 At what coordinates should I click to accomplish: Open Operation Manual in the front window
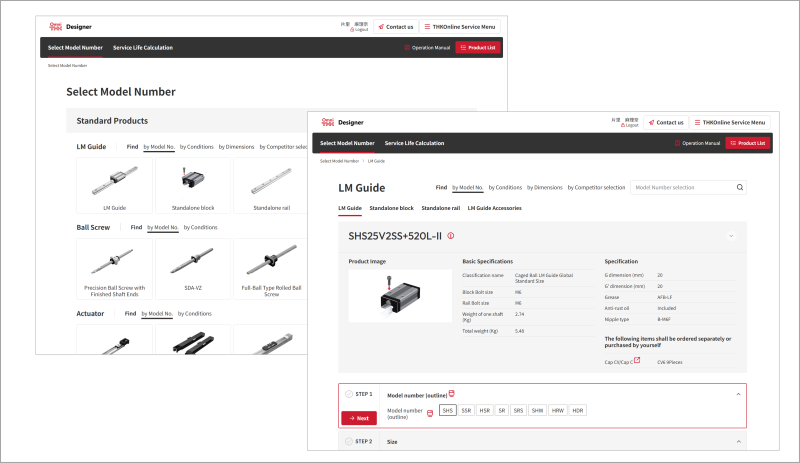(697, 143)
